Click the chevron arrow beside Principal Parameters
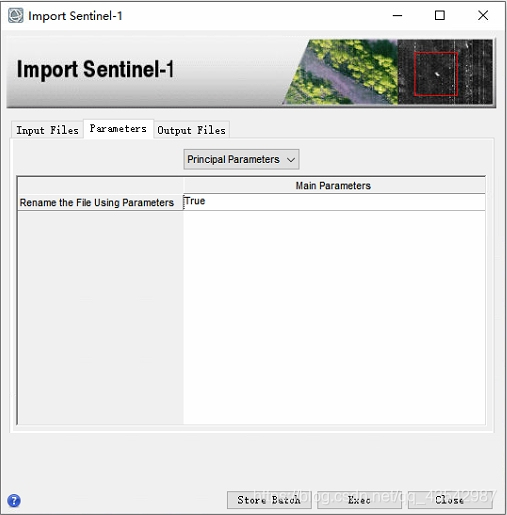This screenshot has width=507, height=515. pyautogui.click(x=291, y=160)
